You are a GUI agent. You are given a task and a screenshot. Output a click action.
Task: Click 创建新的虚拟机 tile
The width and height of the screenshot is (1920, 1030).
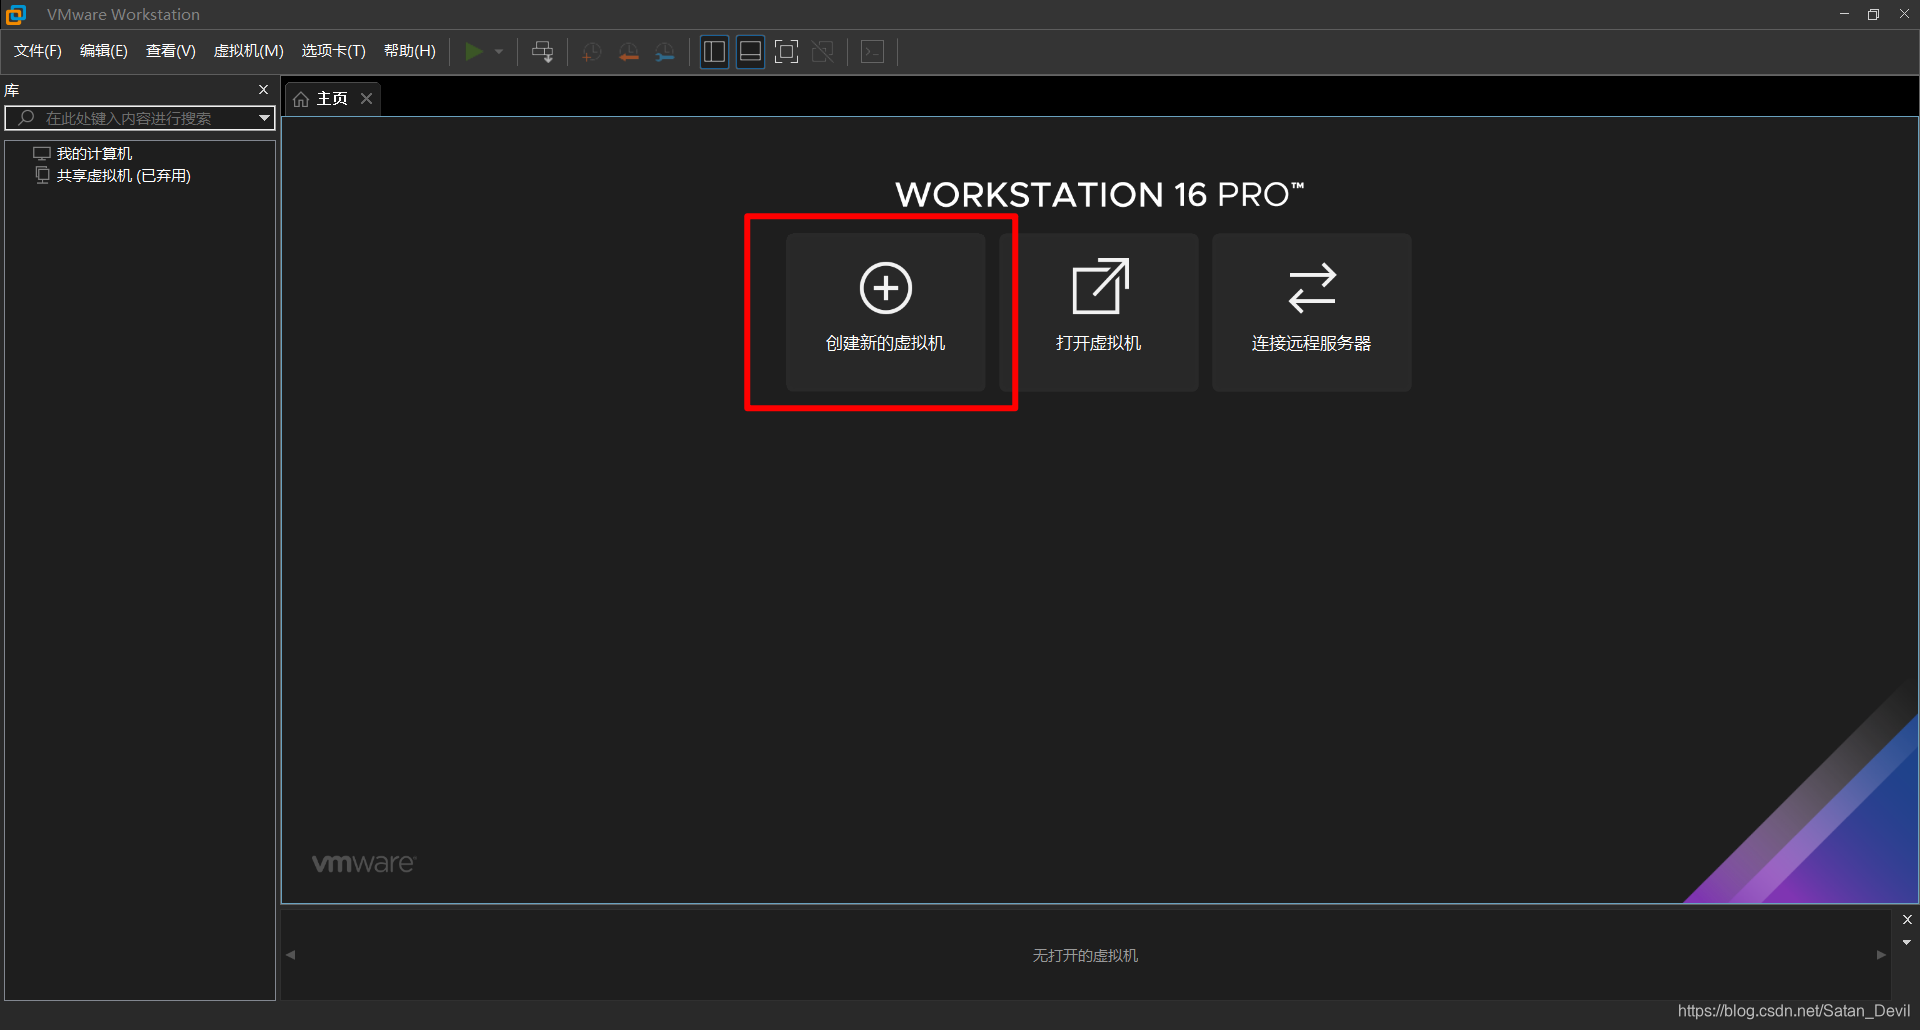[x=885, y=312]
